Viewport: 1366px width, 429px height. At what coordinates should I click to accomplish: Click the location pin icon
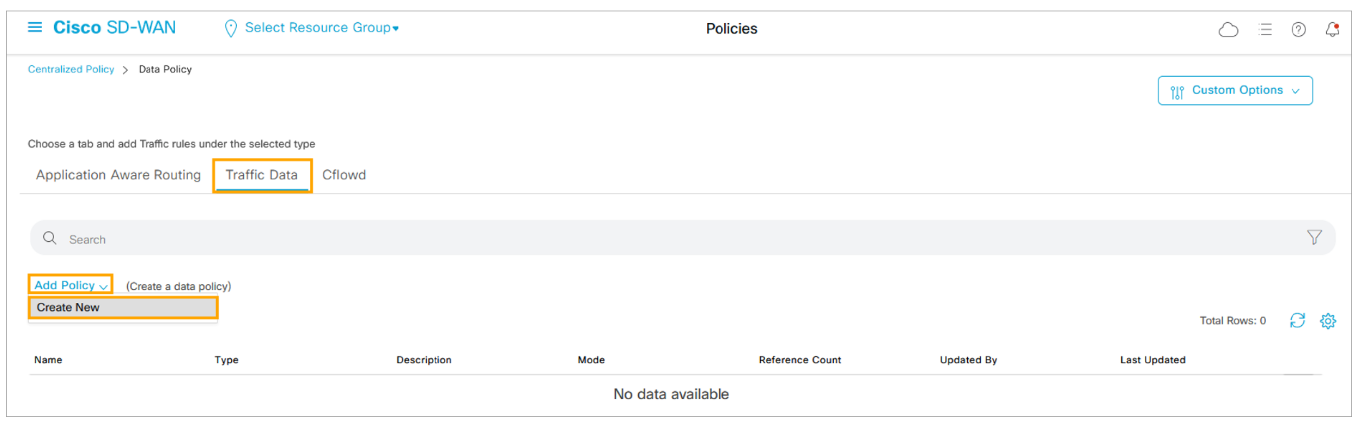(x=231, y=28)
